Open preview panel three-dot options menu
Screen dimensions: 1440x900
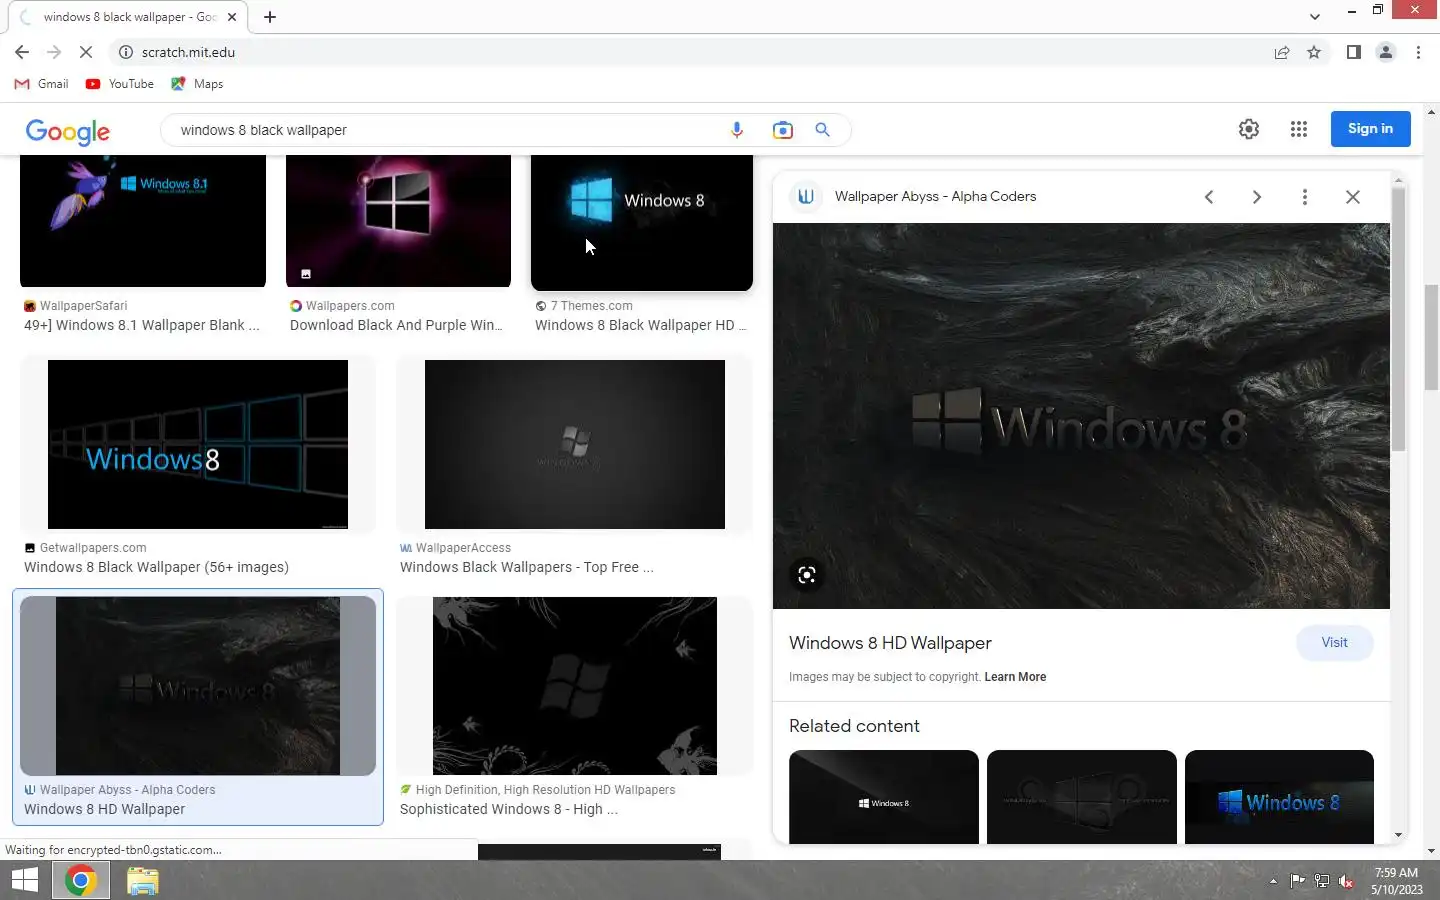(x=1305, y=197)
